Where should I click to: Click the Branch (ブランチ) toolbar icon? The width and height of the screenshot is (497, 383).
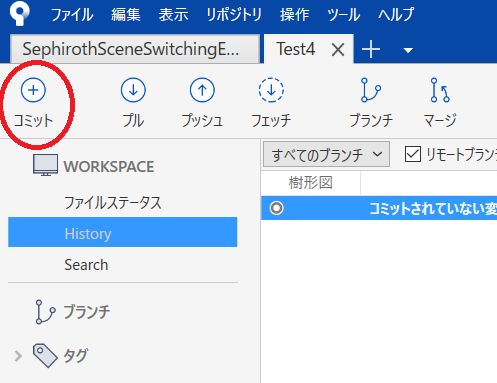coord(371,90)
